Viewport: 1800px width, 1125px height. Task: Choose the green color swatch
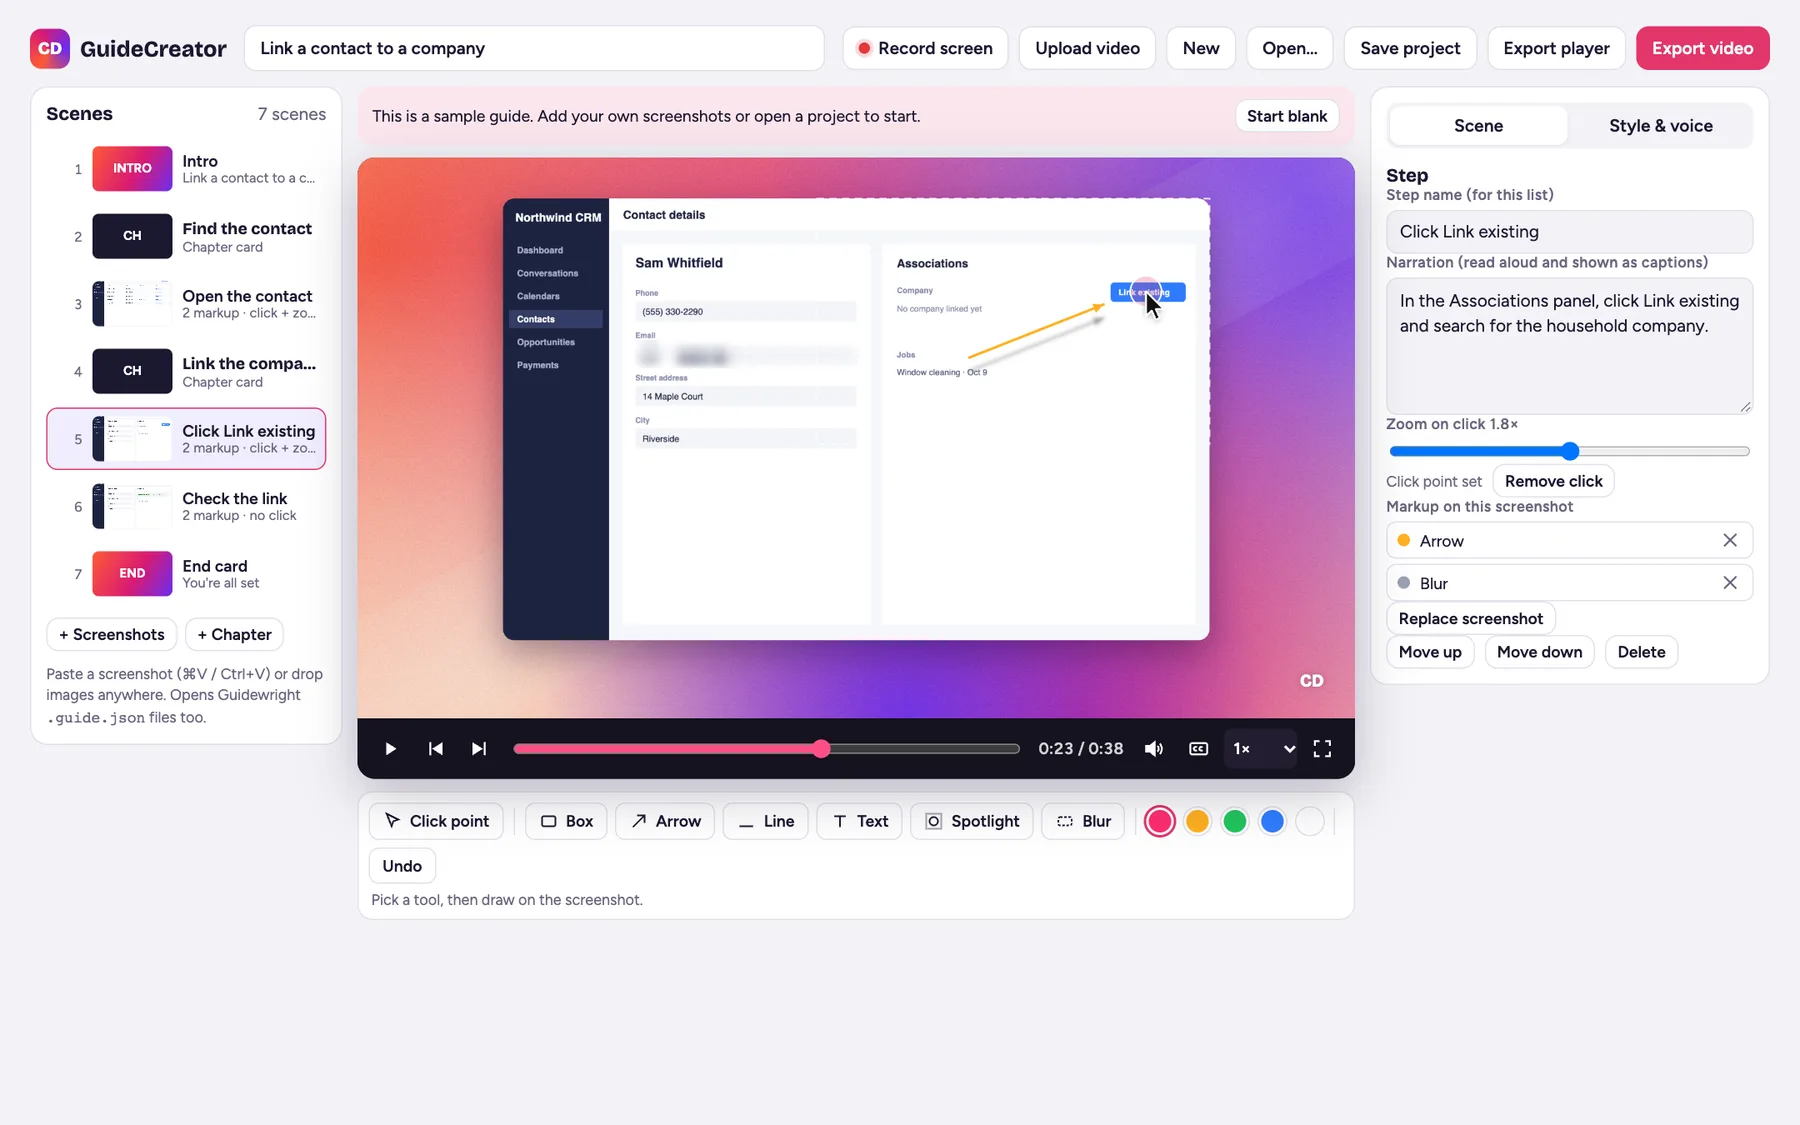(x=1235, y=821)
